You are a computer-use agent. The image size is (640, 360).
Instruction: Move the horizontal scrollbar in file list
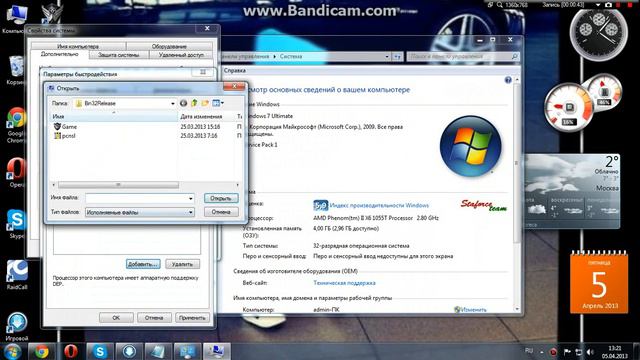click(118, 185)
